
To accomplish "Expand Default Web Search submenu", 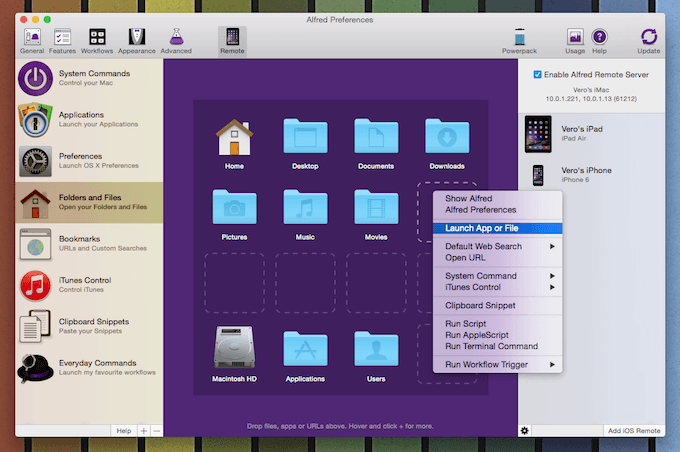I will [x=497, y=246].
